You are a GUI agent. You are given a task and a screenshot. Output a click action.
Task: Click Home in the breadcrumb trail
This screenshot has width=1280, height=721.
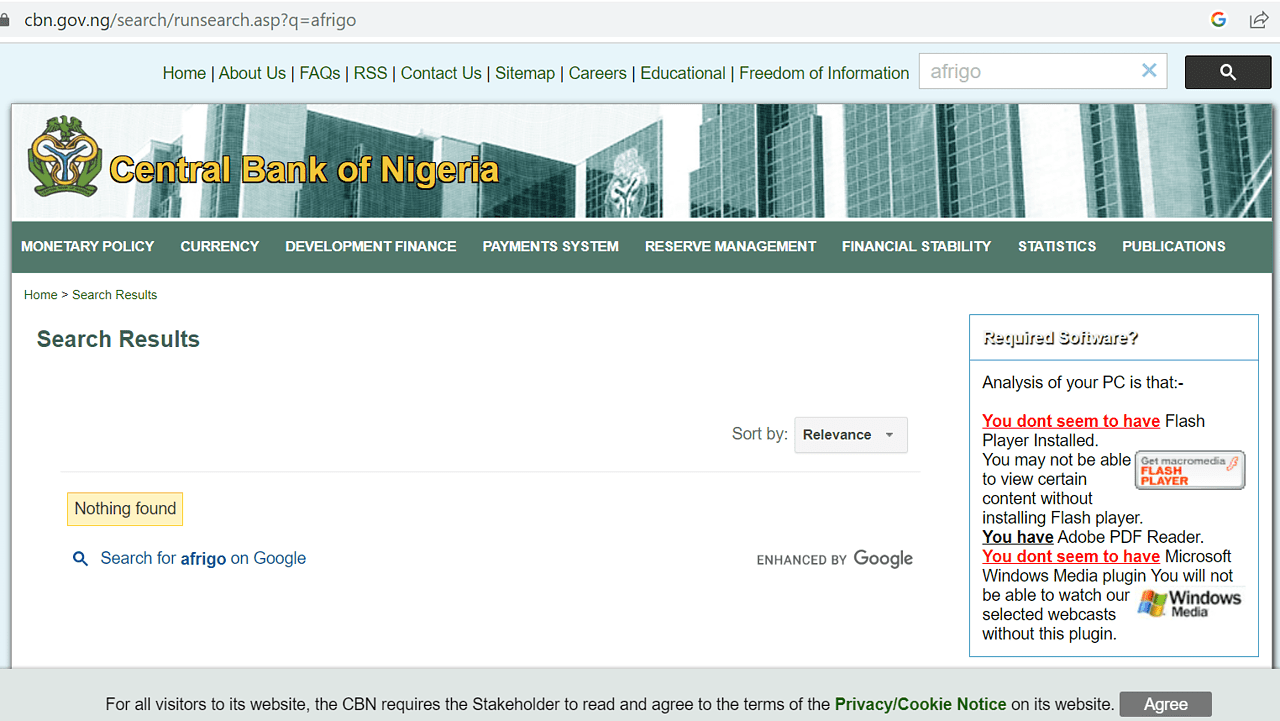click(x=40, y=295)
